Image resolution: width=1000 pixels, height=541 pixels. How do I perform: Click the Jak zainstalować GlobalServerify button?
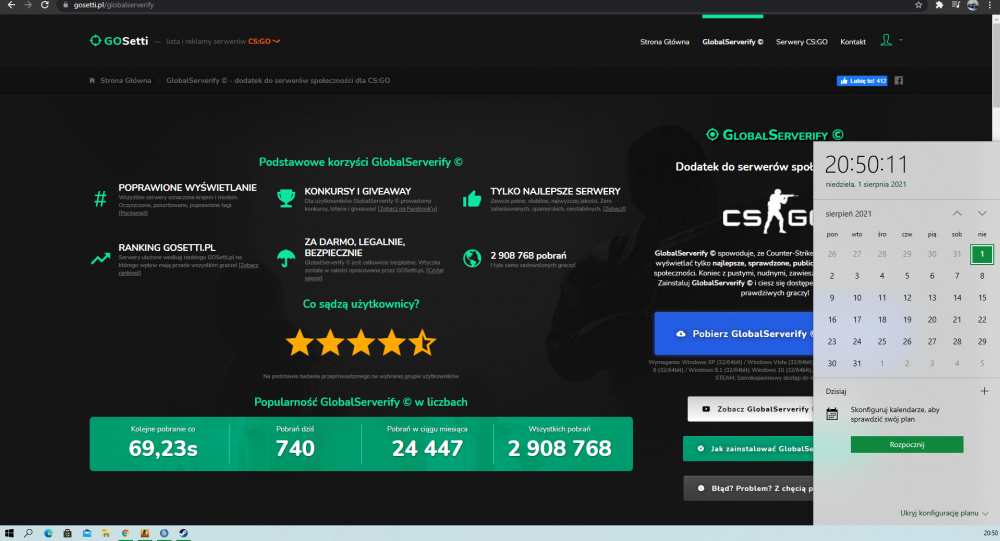click(x=748, y=448)
